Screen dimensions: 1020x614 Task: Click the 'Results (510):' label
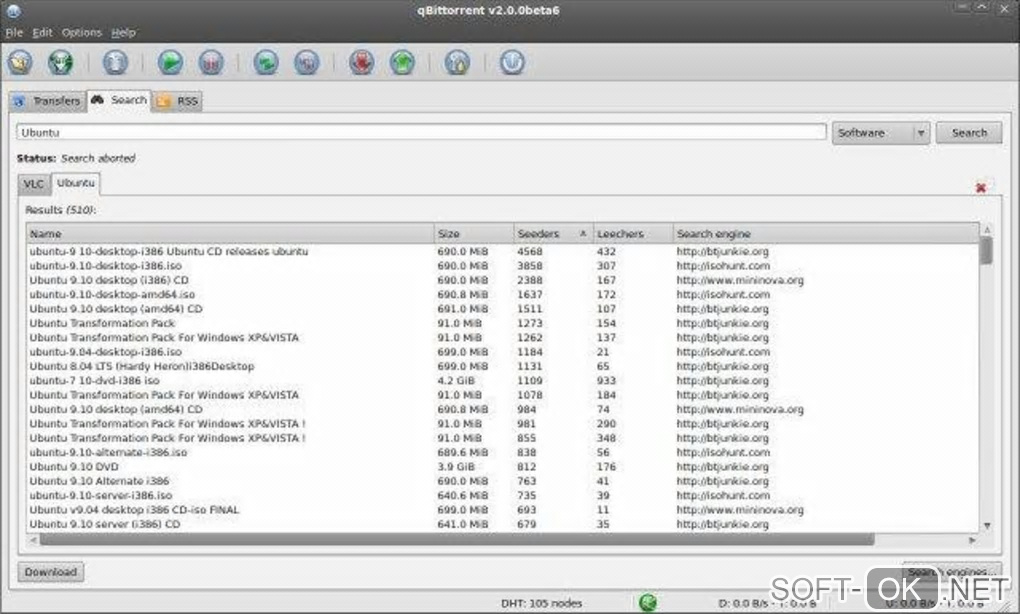coord(60,210)
